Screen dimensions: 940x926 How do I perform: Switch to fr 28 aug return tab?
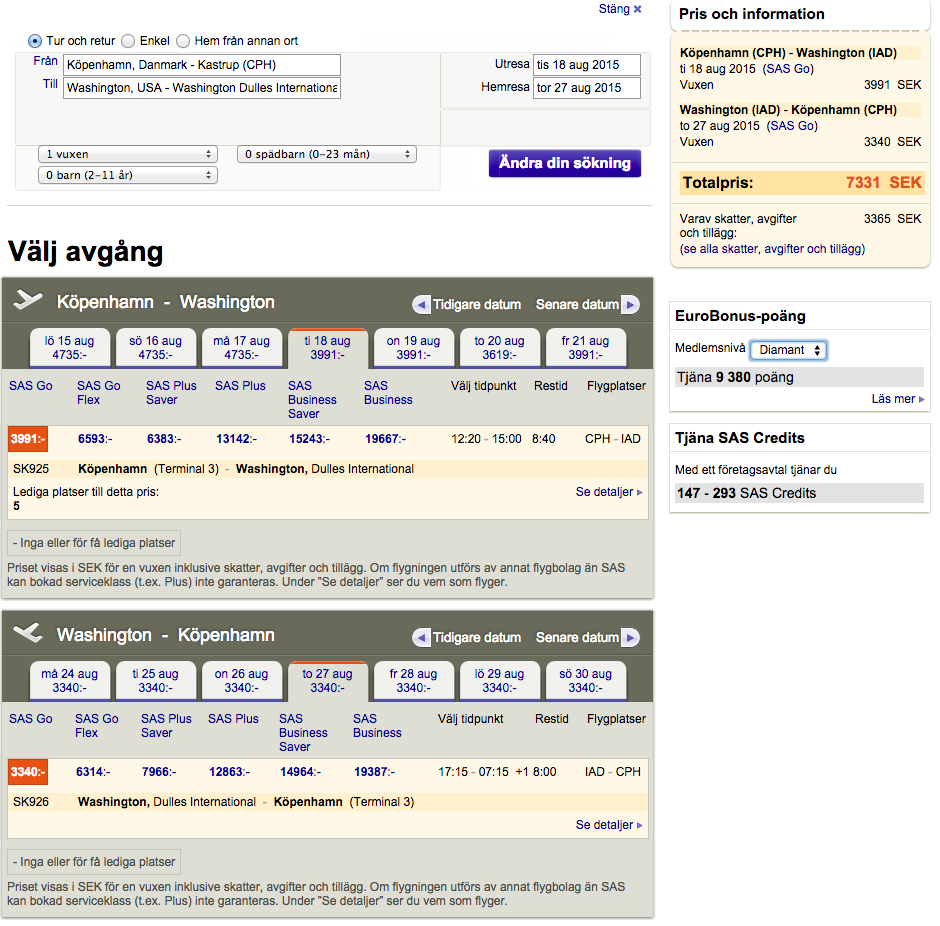click(x=414, y=680)
